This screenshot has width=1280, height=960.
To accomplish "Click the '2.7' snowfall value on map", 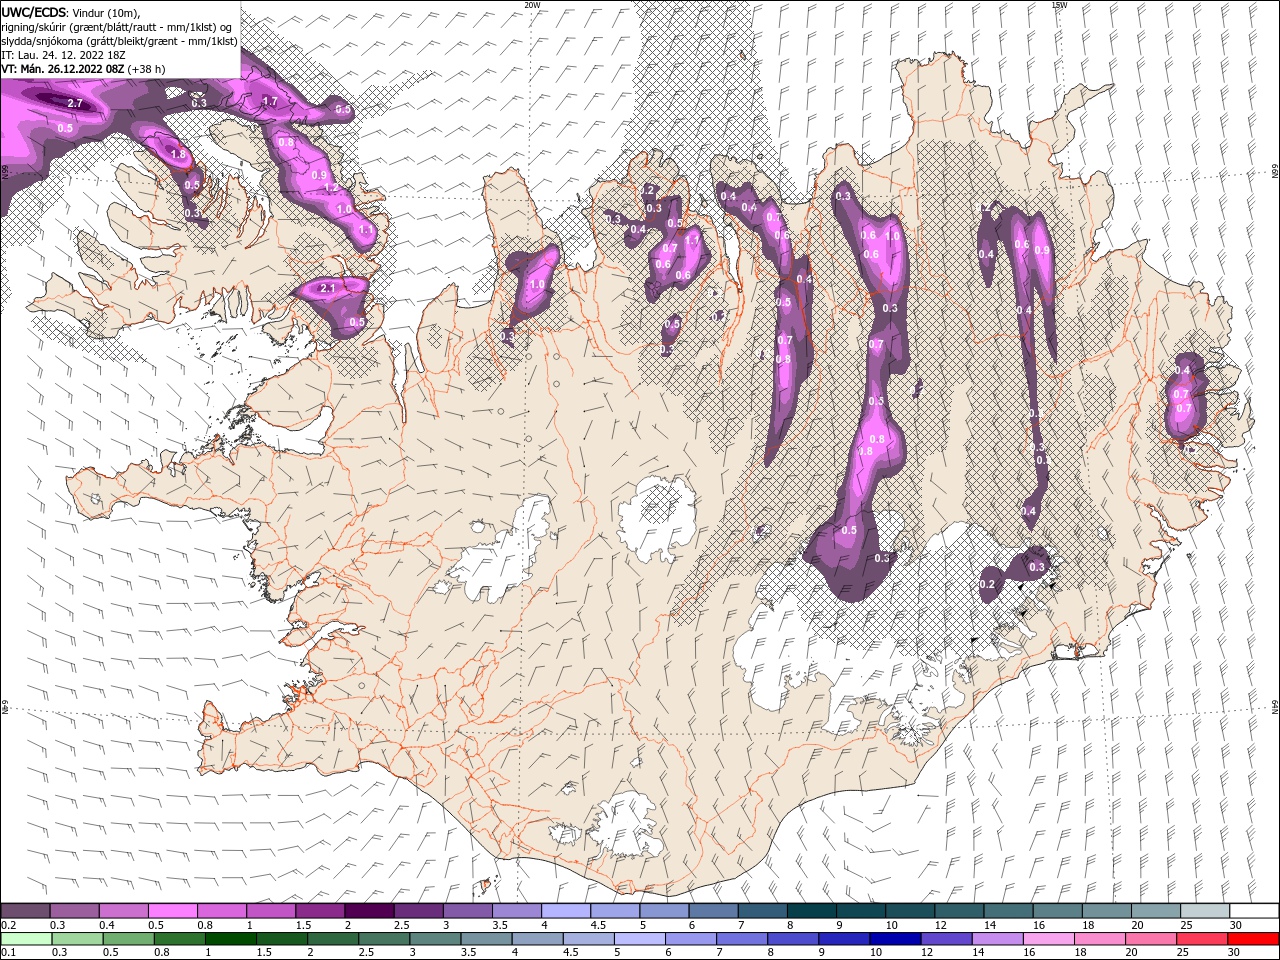I will point(75,104).
